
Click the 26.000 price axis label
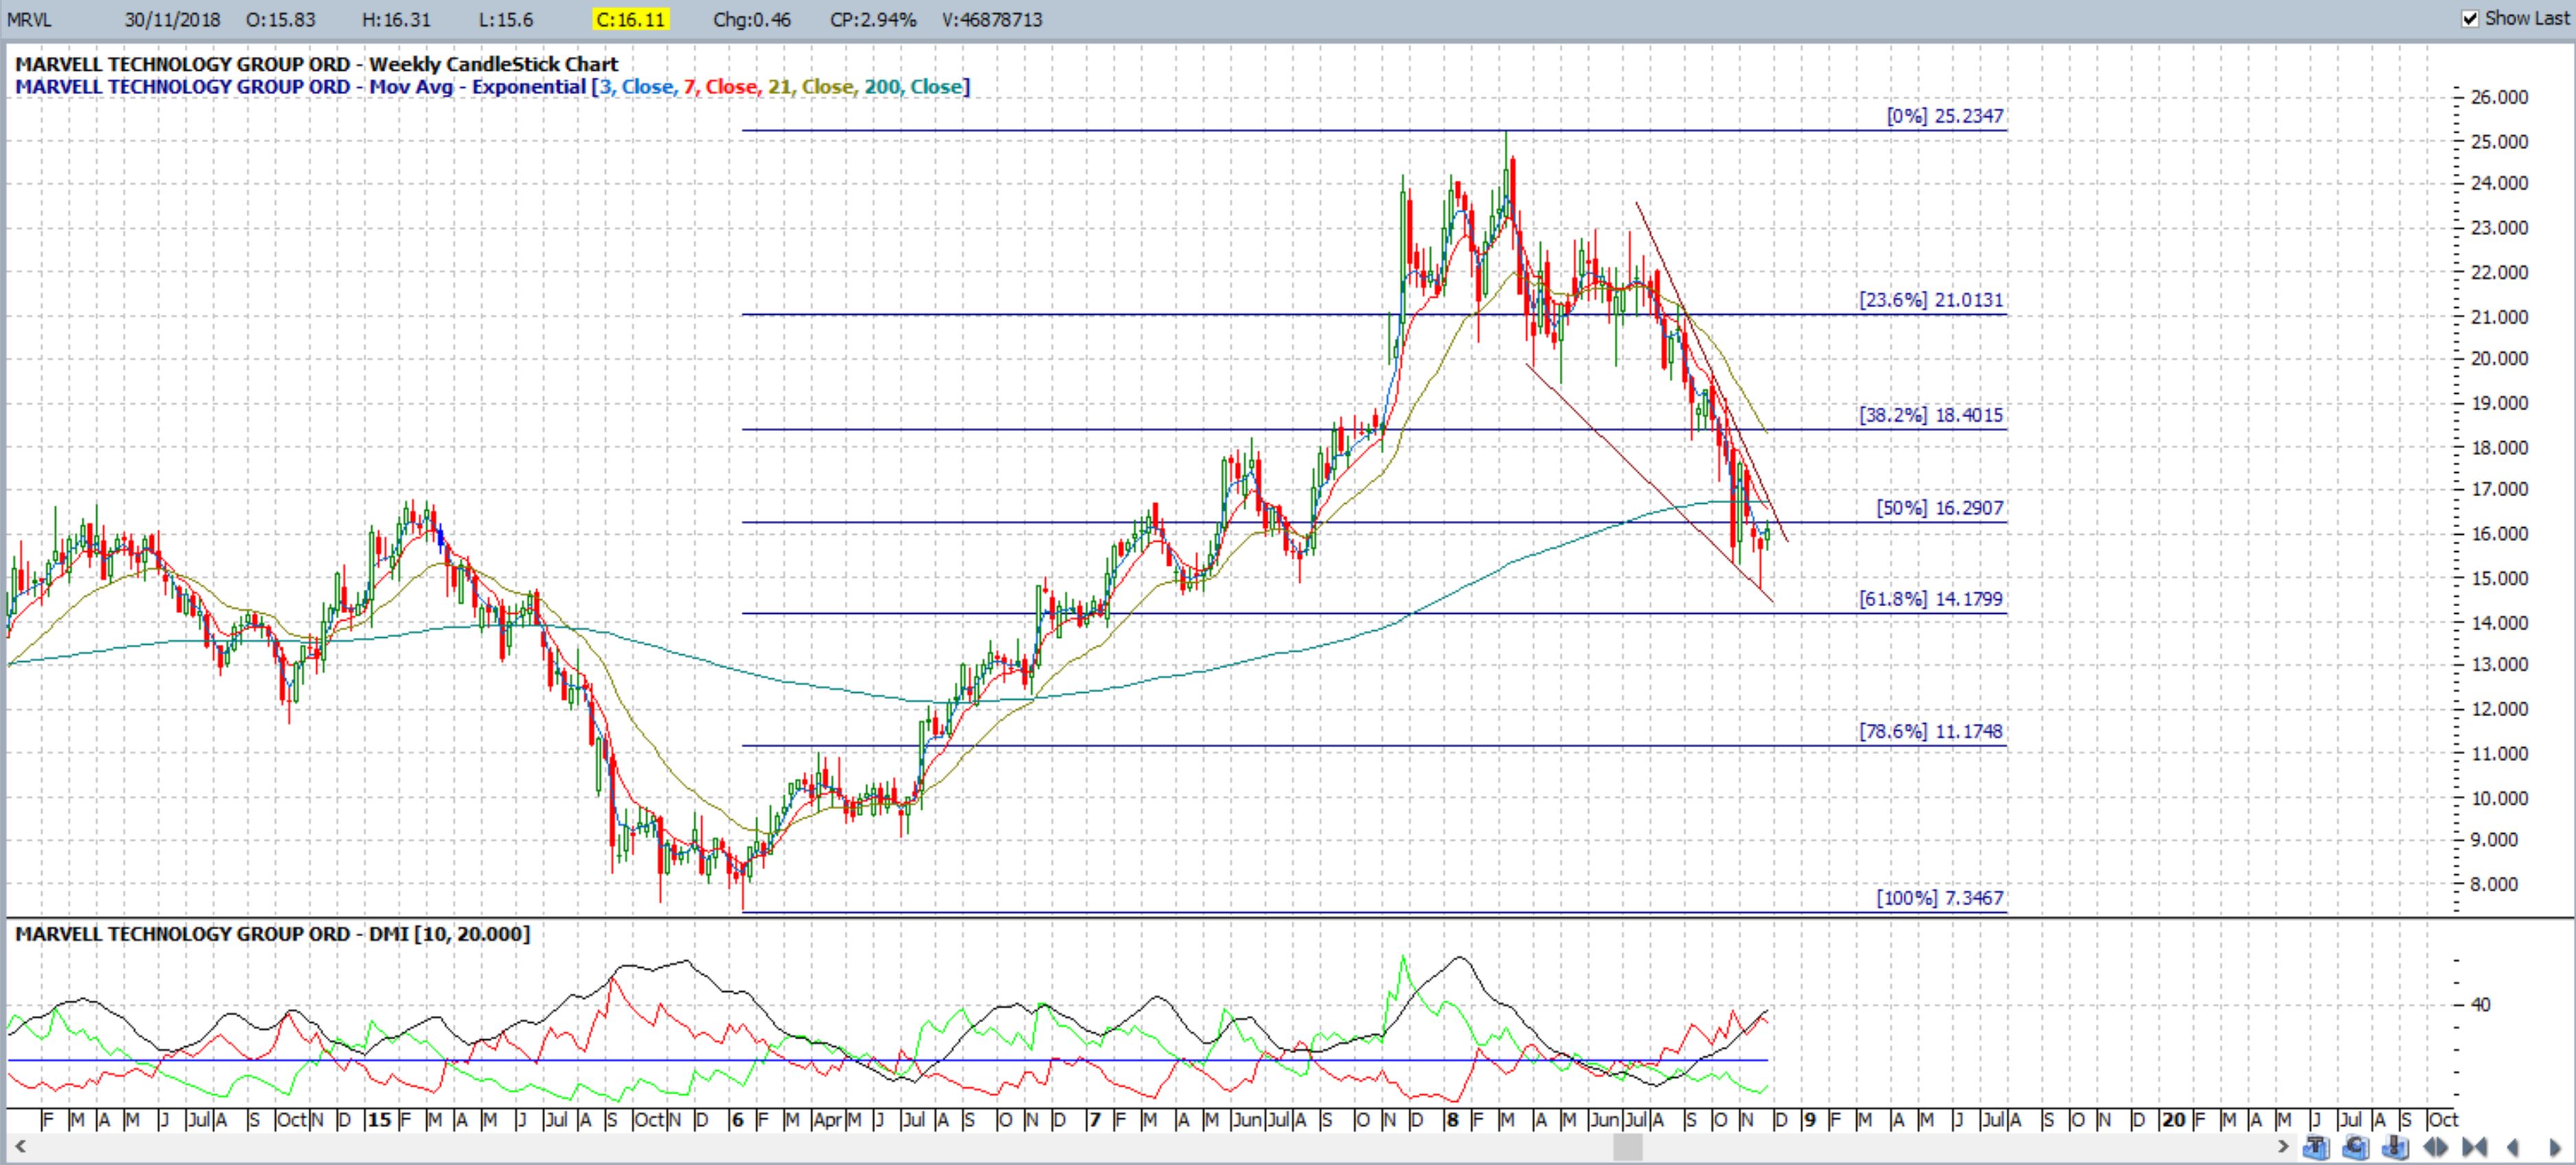coord(2499,98)
